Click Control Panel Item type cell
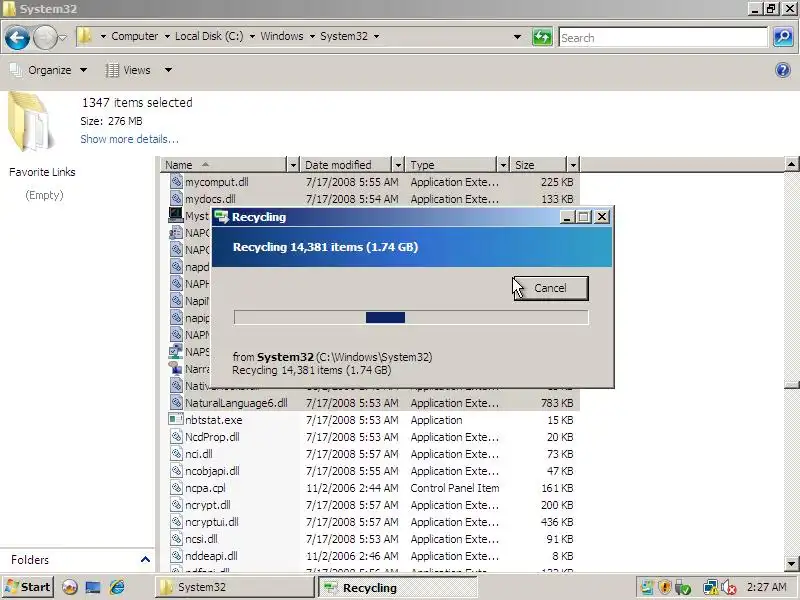The width and height of the screenshot is (800, 600). pos(455,488)
